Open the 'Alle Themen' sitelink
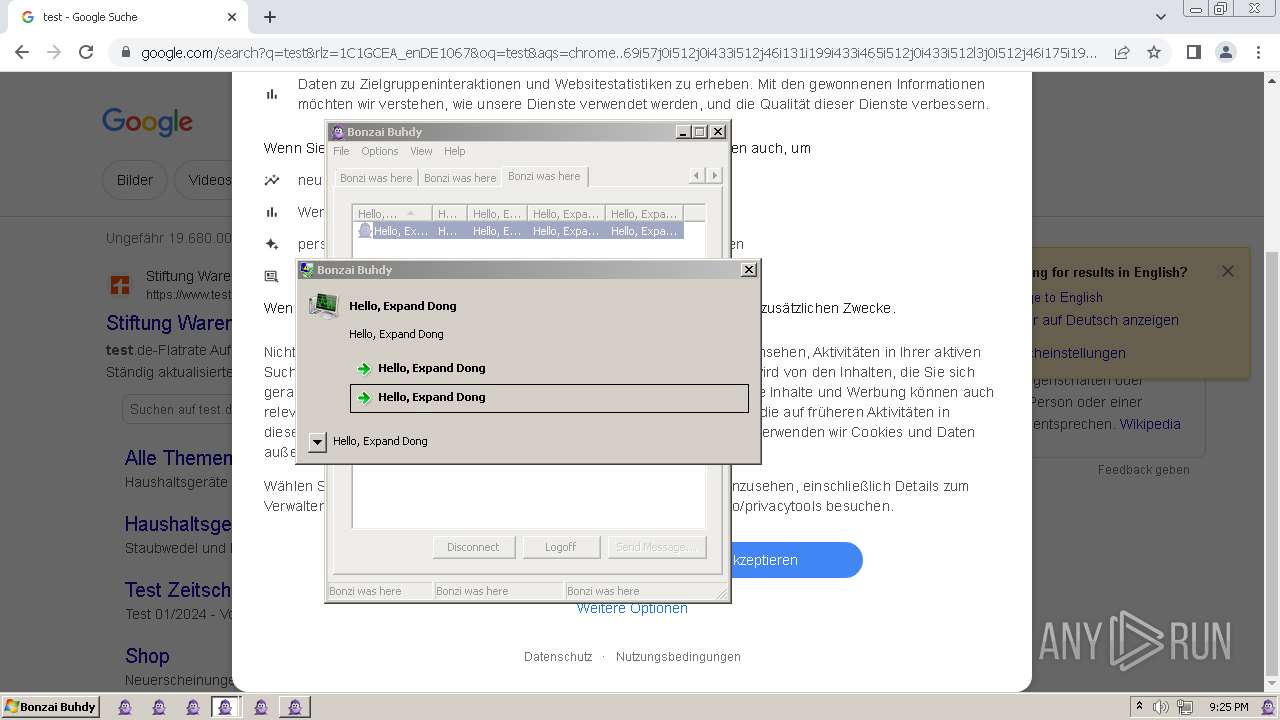 (x=178, y=458)
